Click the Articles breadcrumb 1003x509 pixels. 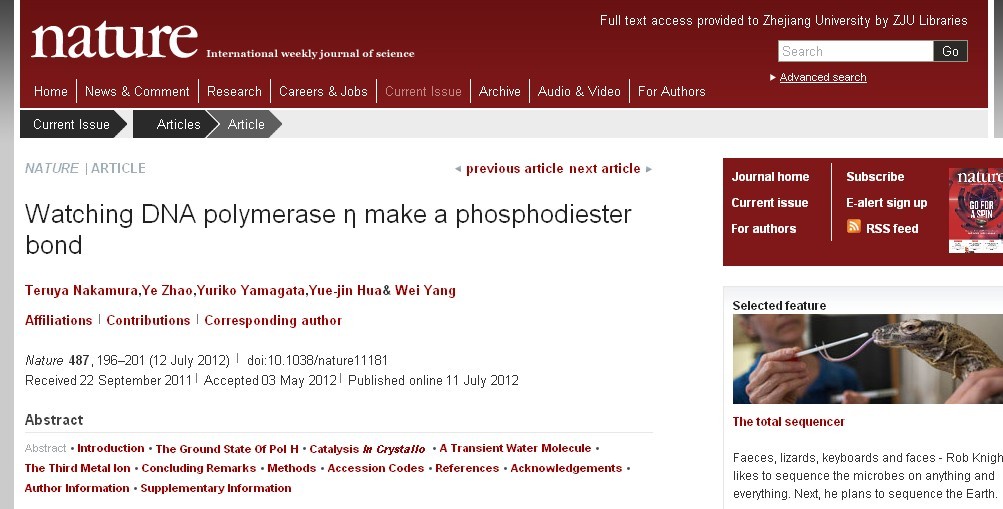(x=178, y=124)
